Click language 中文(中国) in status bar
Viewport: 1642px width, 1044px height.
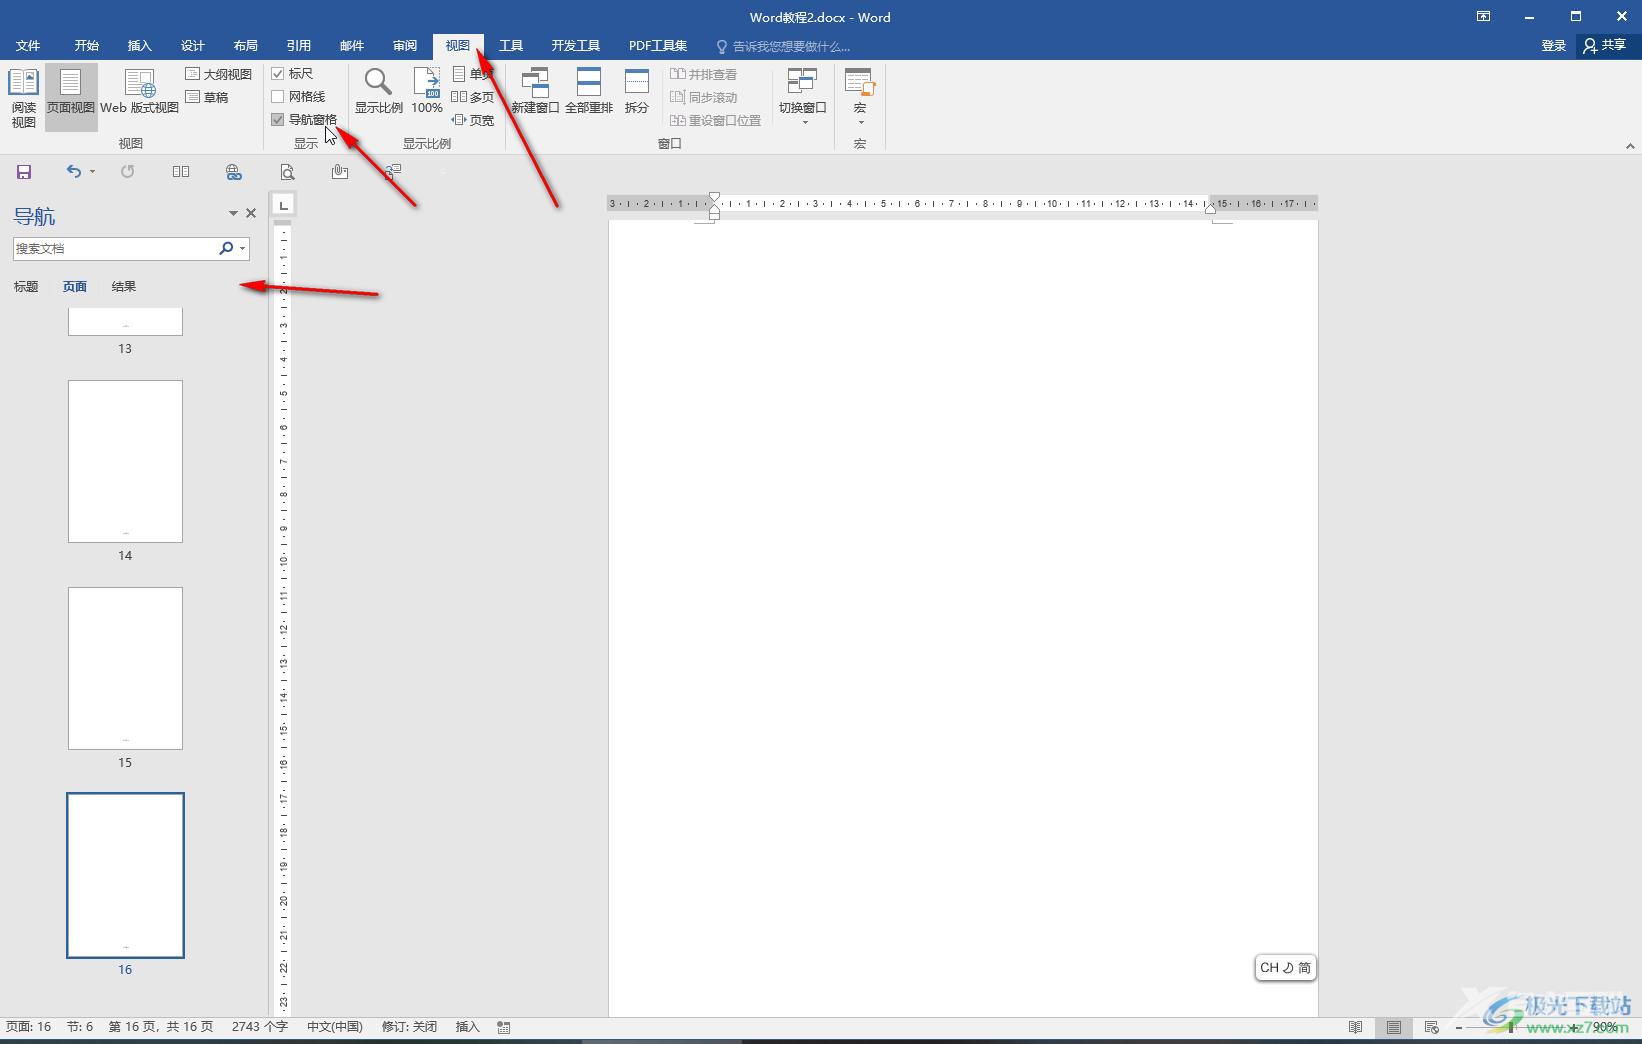click(x=335, y=1027)
